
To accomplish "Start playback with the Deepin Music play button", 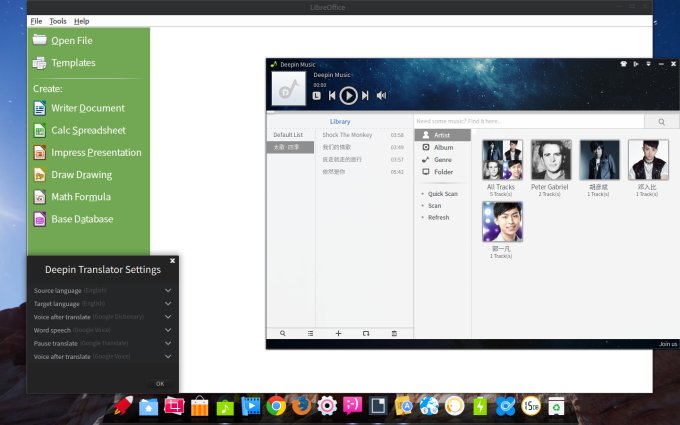I will pyautogui.click(x=348, y=95).
